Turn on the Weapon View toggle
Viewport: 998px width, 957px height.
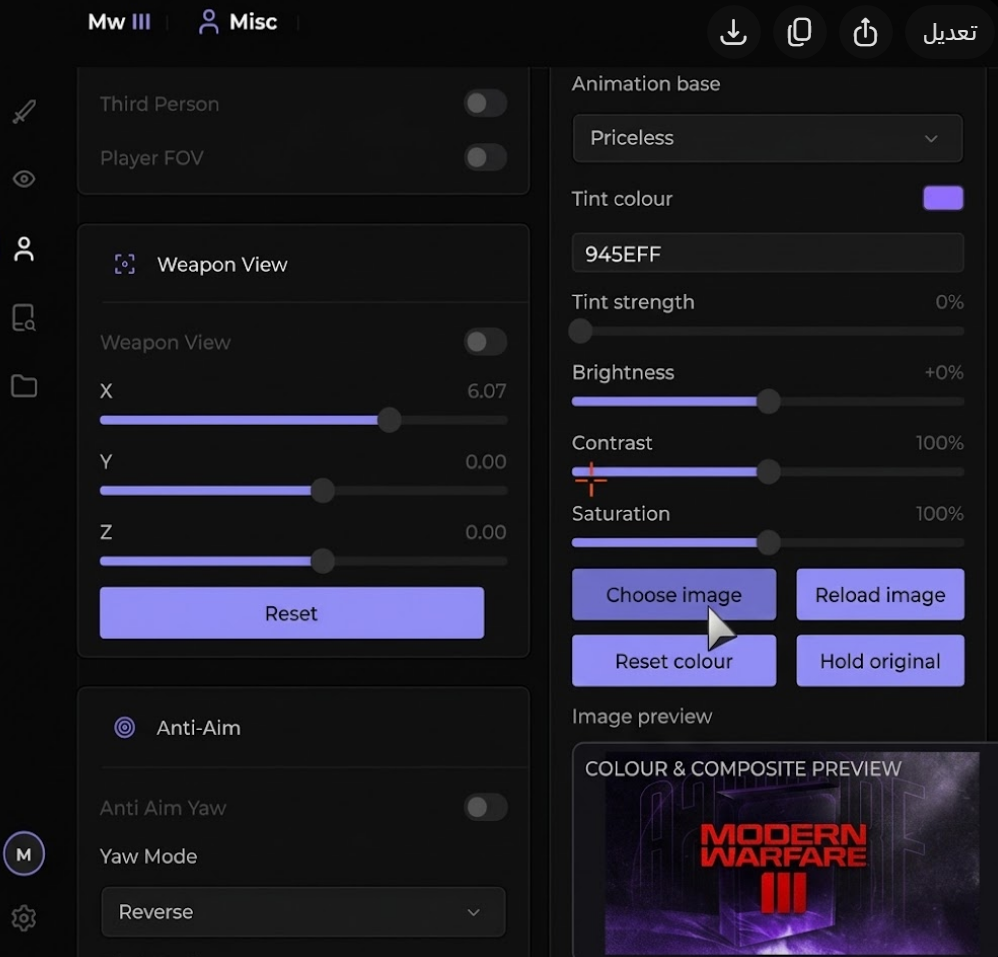(486, 342)
